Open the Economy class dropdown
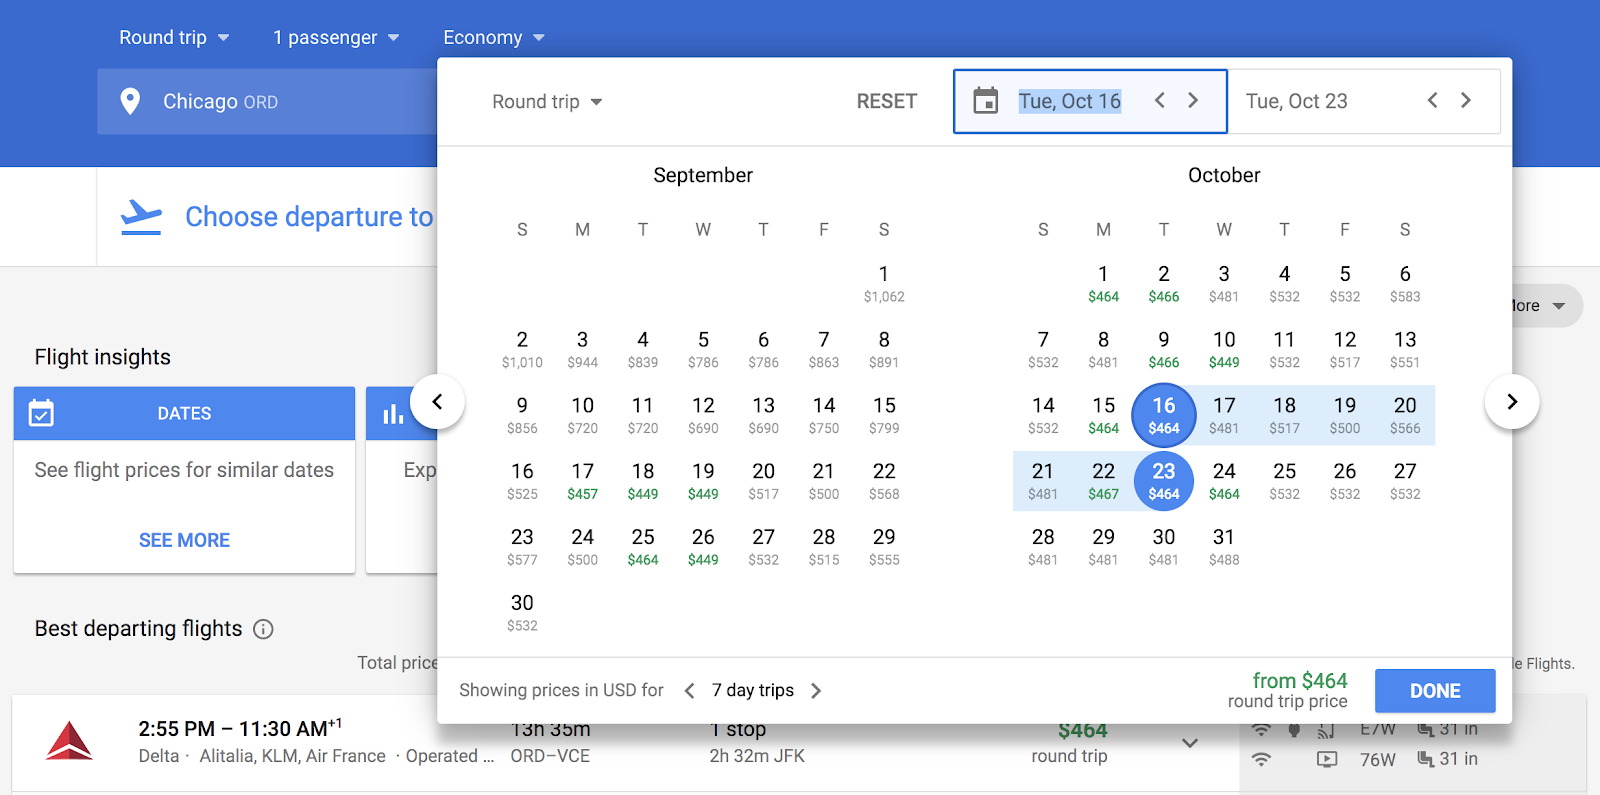Image resolution: width=1600 pixels, height=795 pixels. pos(494,38)
